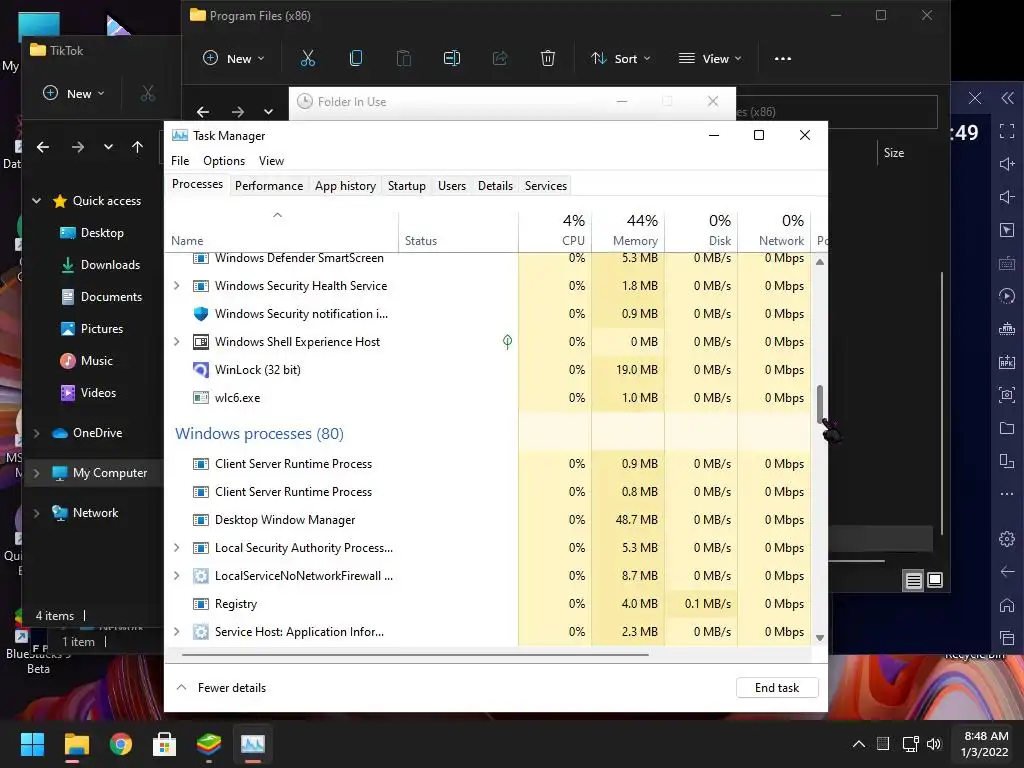Image resolution: width=1024 pixels, height=768 pixels.
Task: Show hidden system tray icons
Action: (859, 744)
